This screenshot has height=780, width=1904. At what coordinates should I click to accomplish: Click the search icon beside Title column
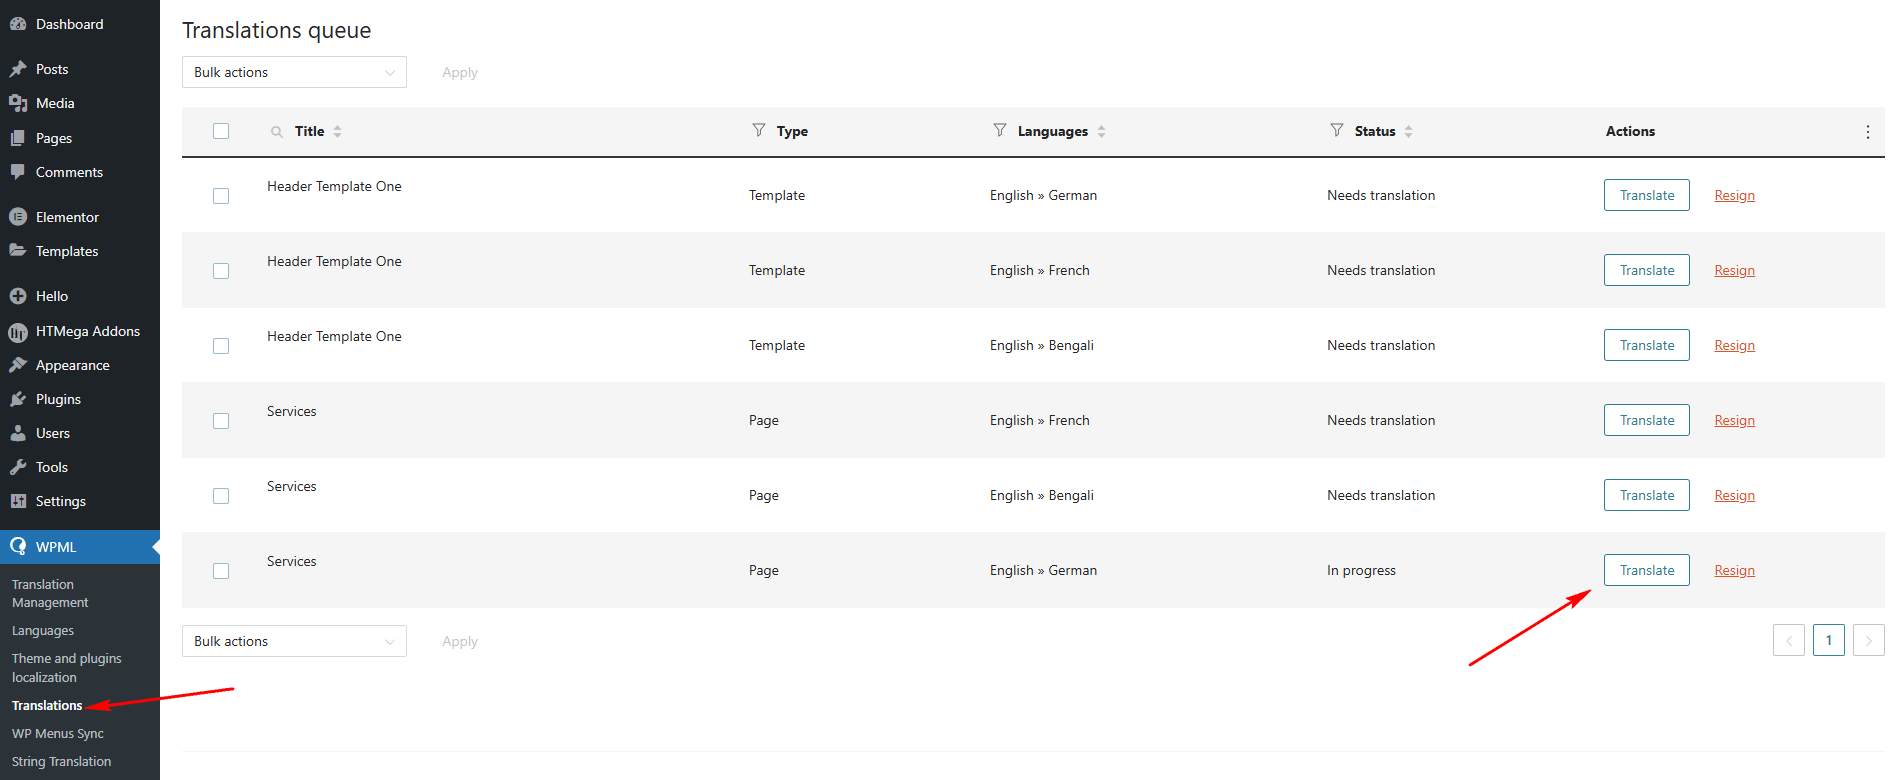(277, 132)
